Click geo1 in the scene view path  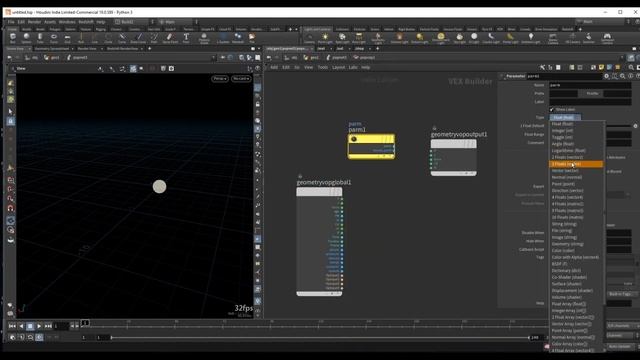[x=52, y=58]
